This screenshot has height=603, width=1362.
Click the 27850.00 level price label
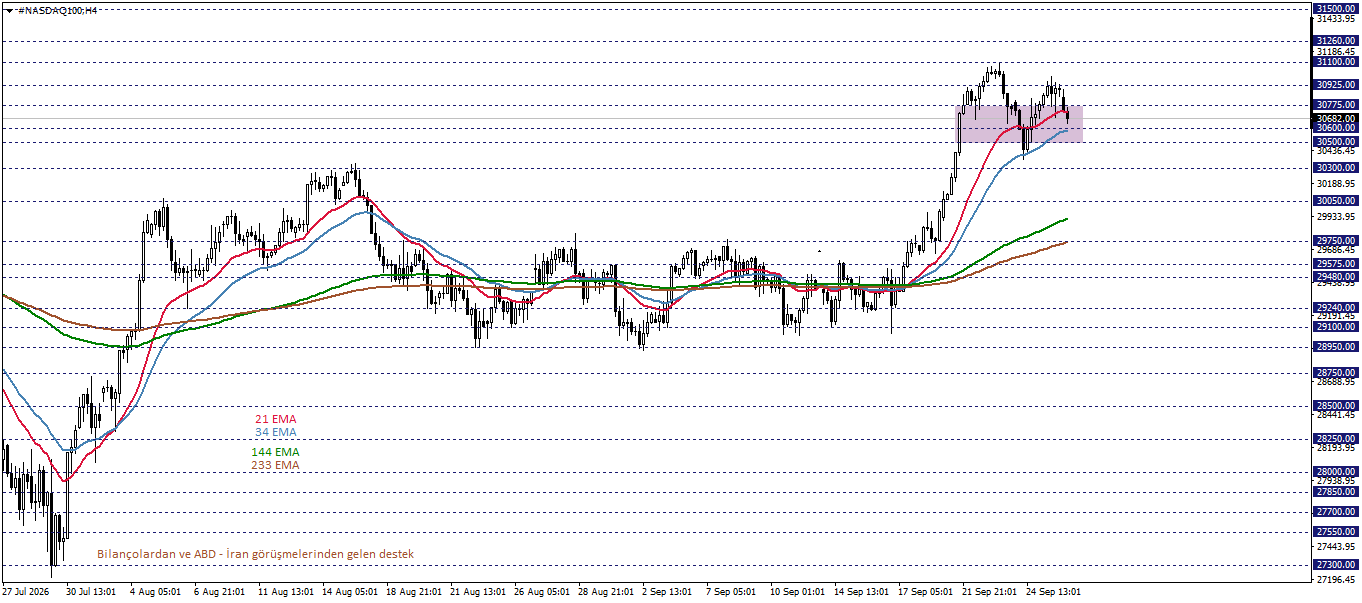1335,492
